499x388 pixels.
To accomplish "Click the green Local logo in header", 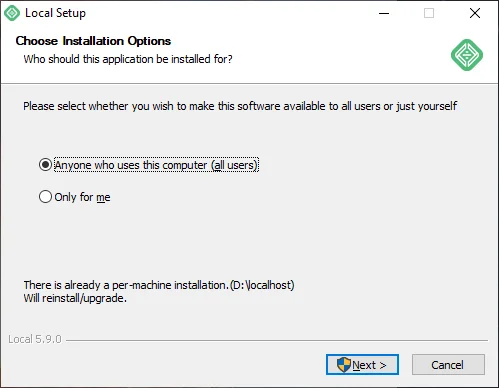I will (x=467, y=55).
